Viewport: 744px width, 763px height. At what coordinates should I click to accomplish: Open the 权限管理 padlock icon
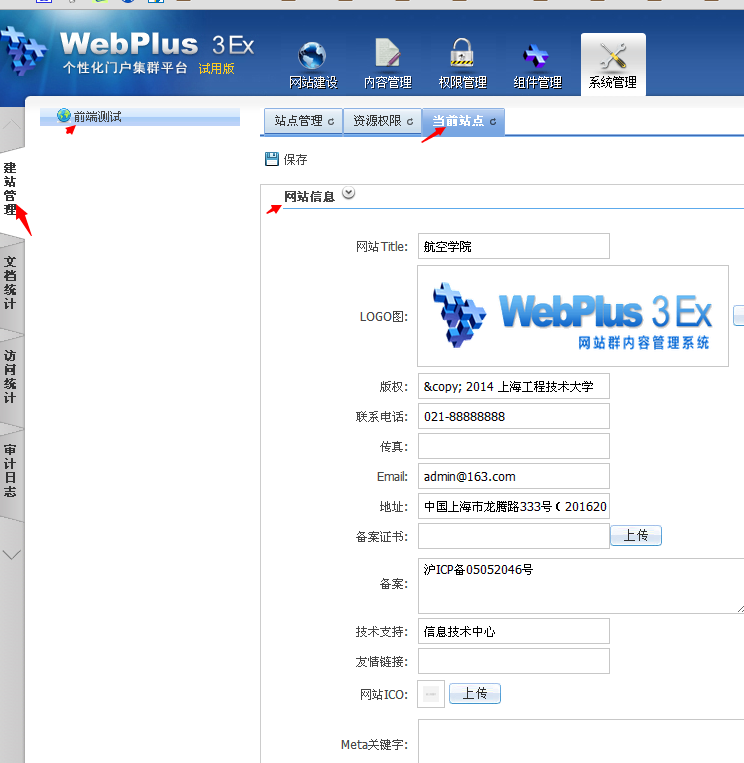click(x=462, y=56)
